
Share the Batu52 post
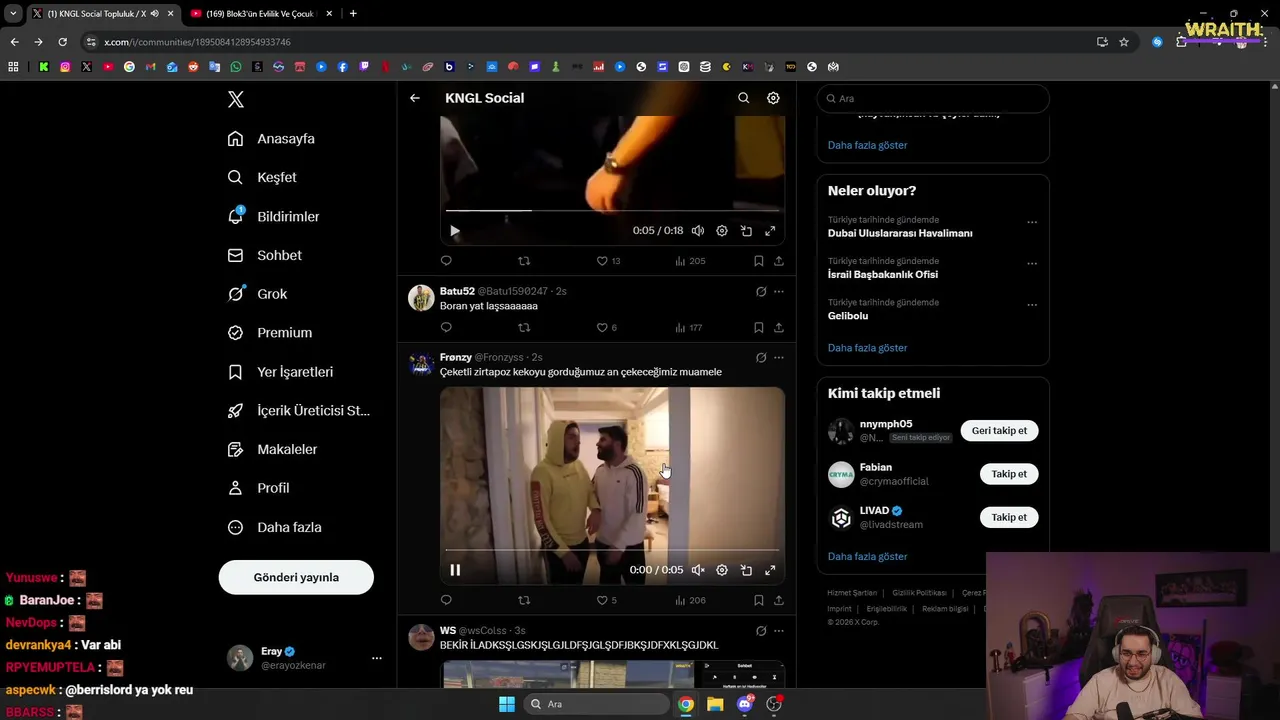[779, 327]
